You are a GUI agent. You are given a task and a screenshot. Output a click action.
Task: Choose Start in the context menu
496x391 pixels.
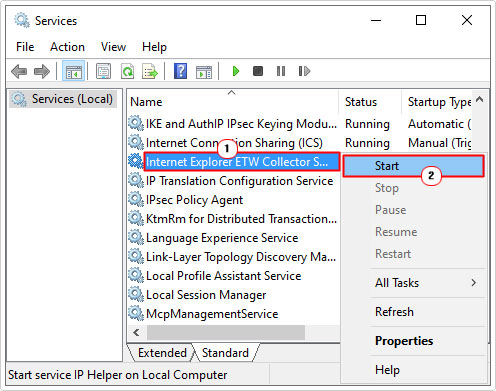pos(413,166)
